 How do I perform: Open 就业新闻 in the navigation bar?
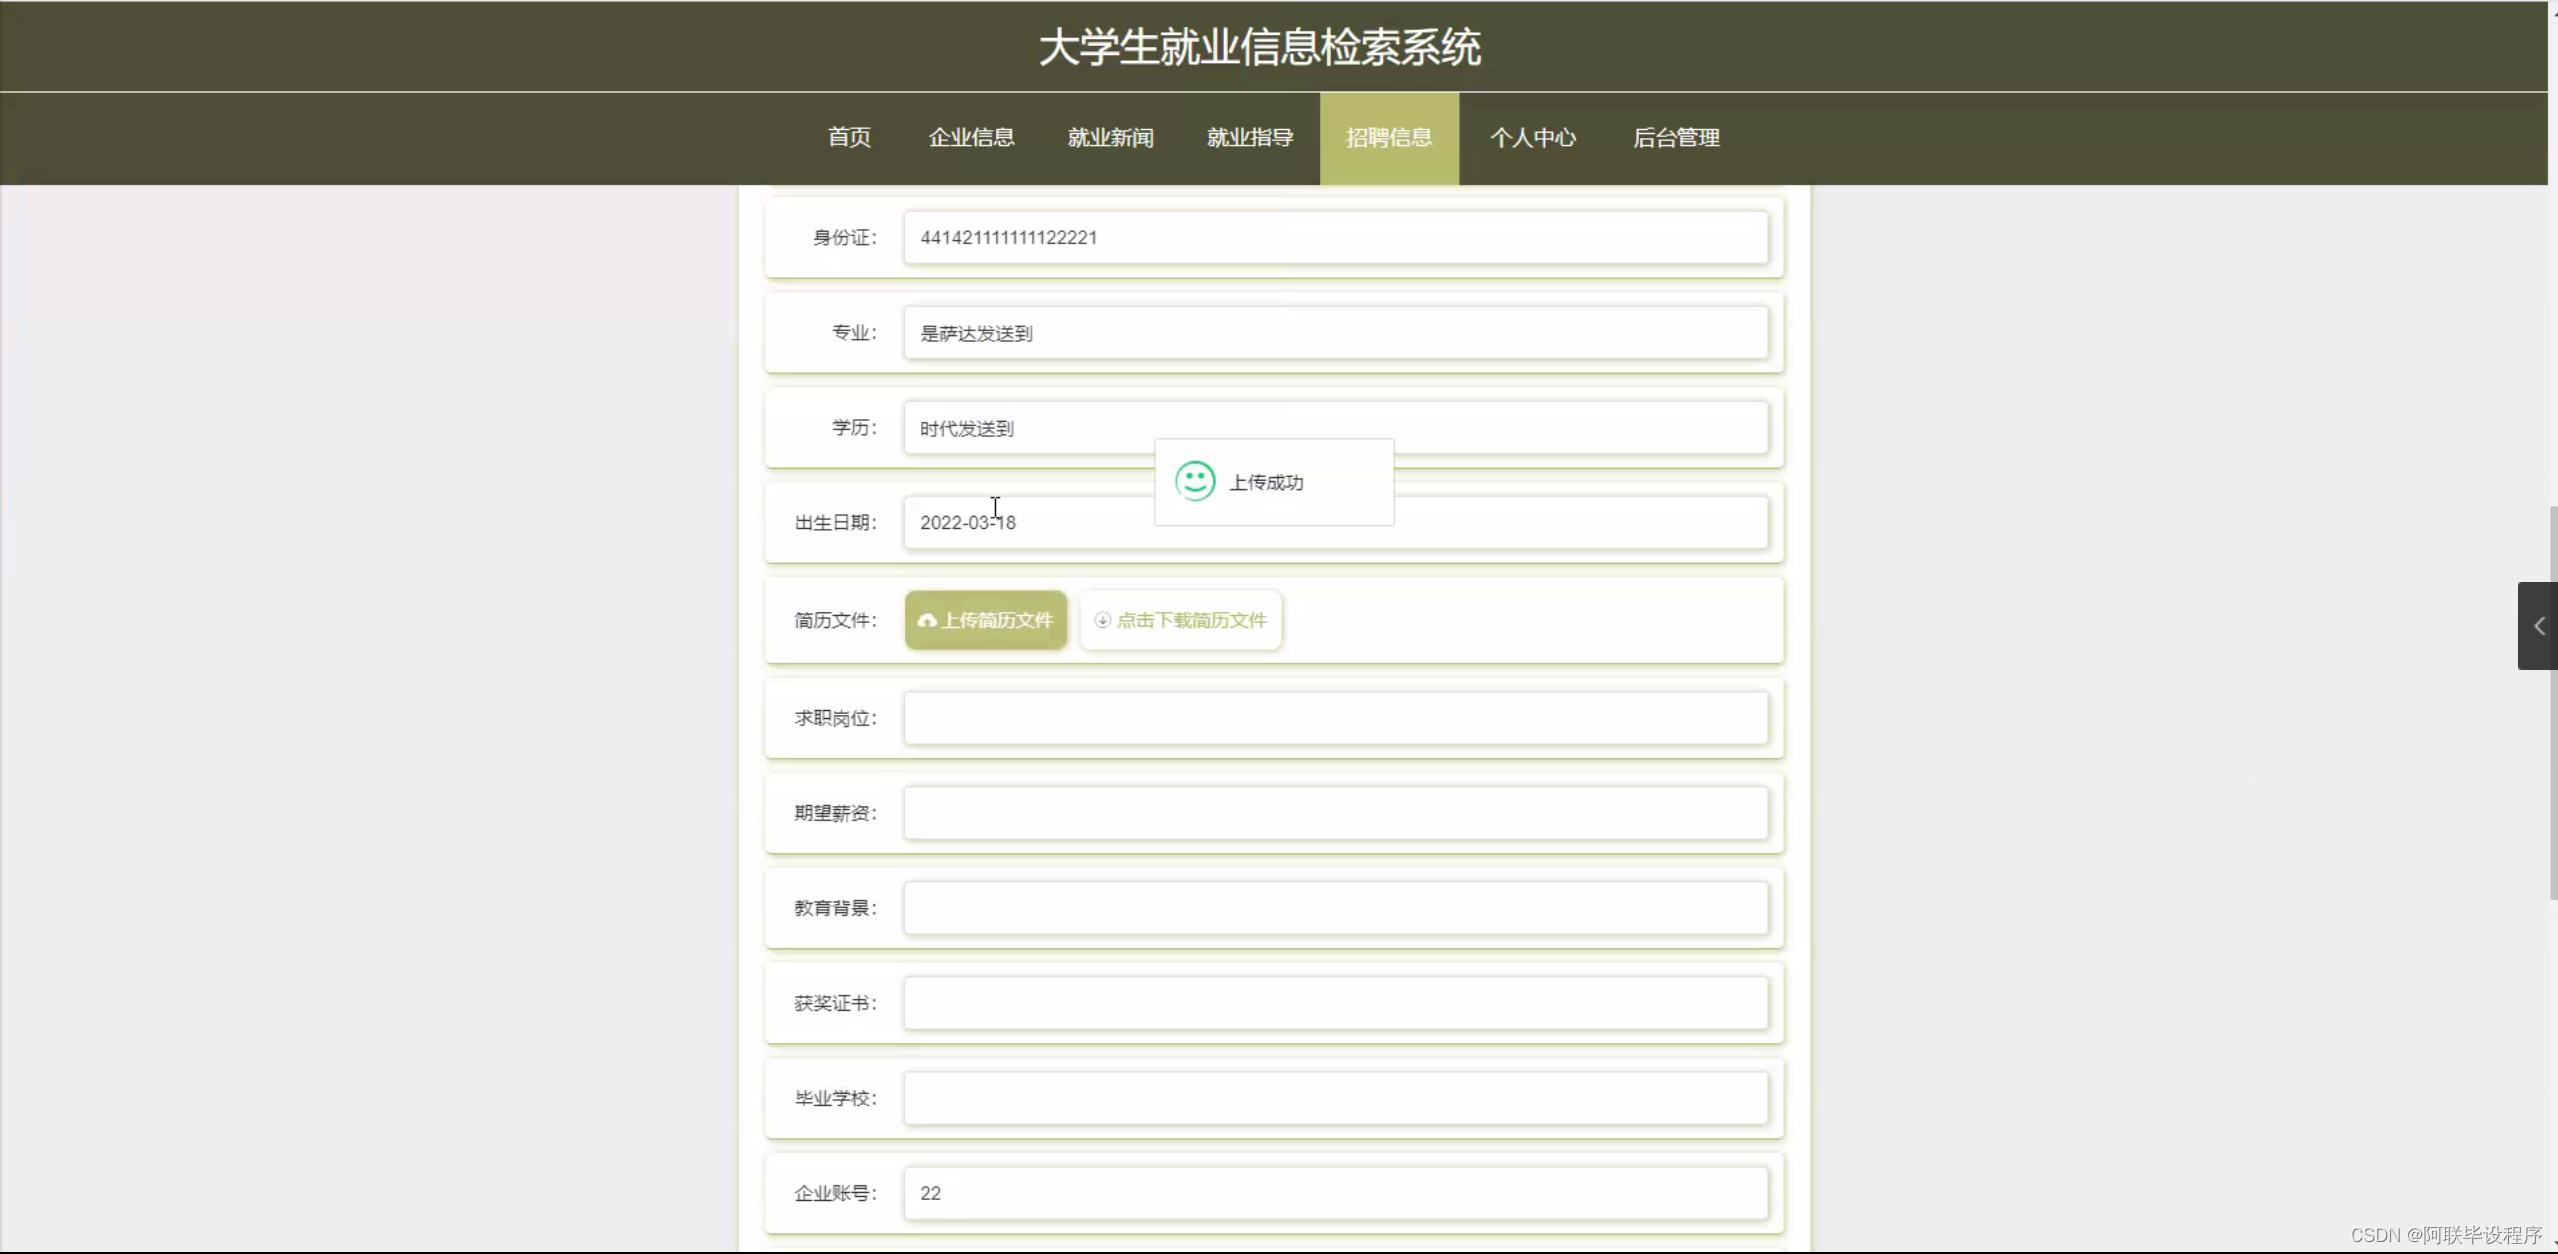pyautogui.click(x=1110, y=138)
